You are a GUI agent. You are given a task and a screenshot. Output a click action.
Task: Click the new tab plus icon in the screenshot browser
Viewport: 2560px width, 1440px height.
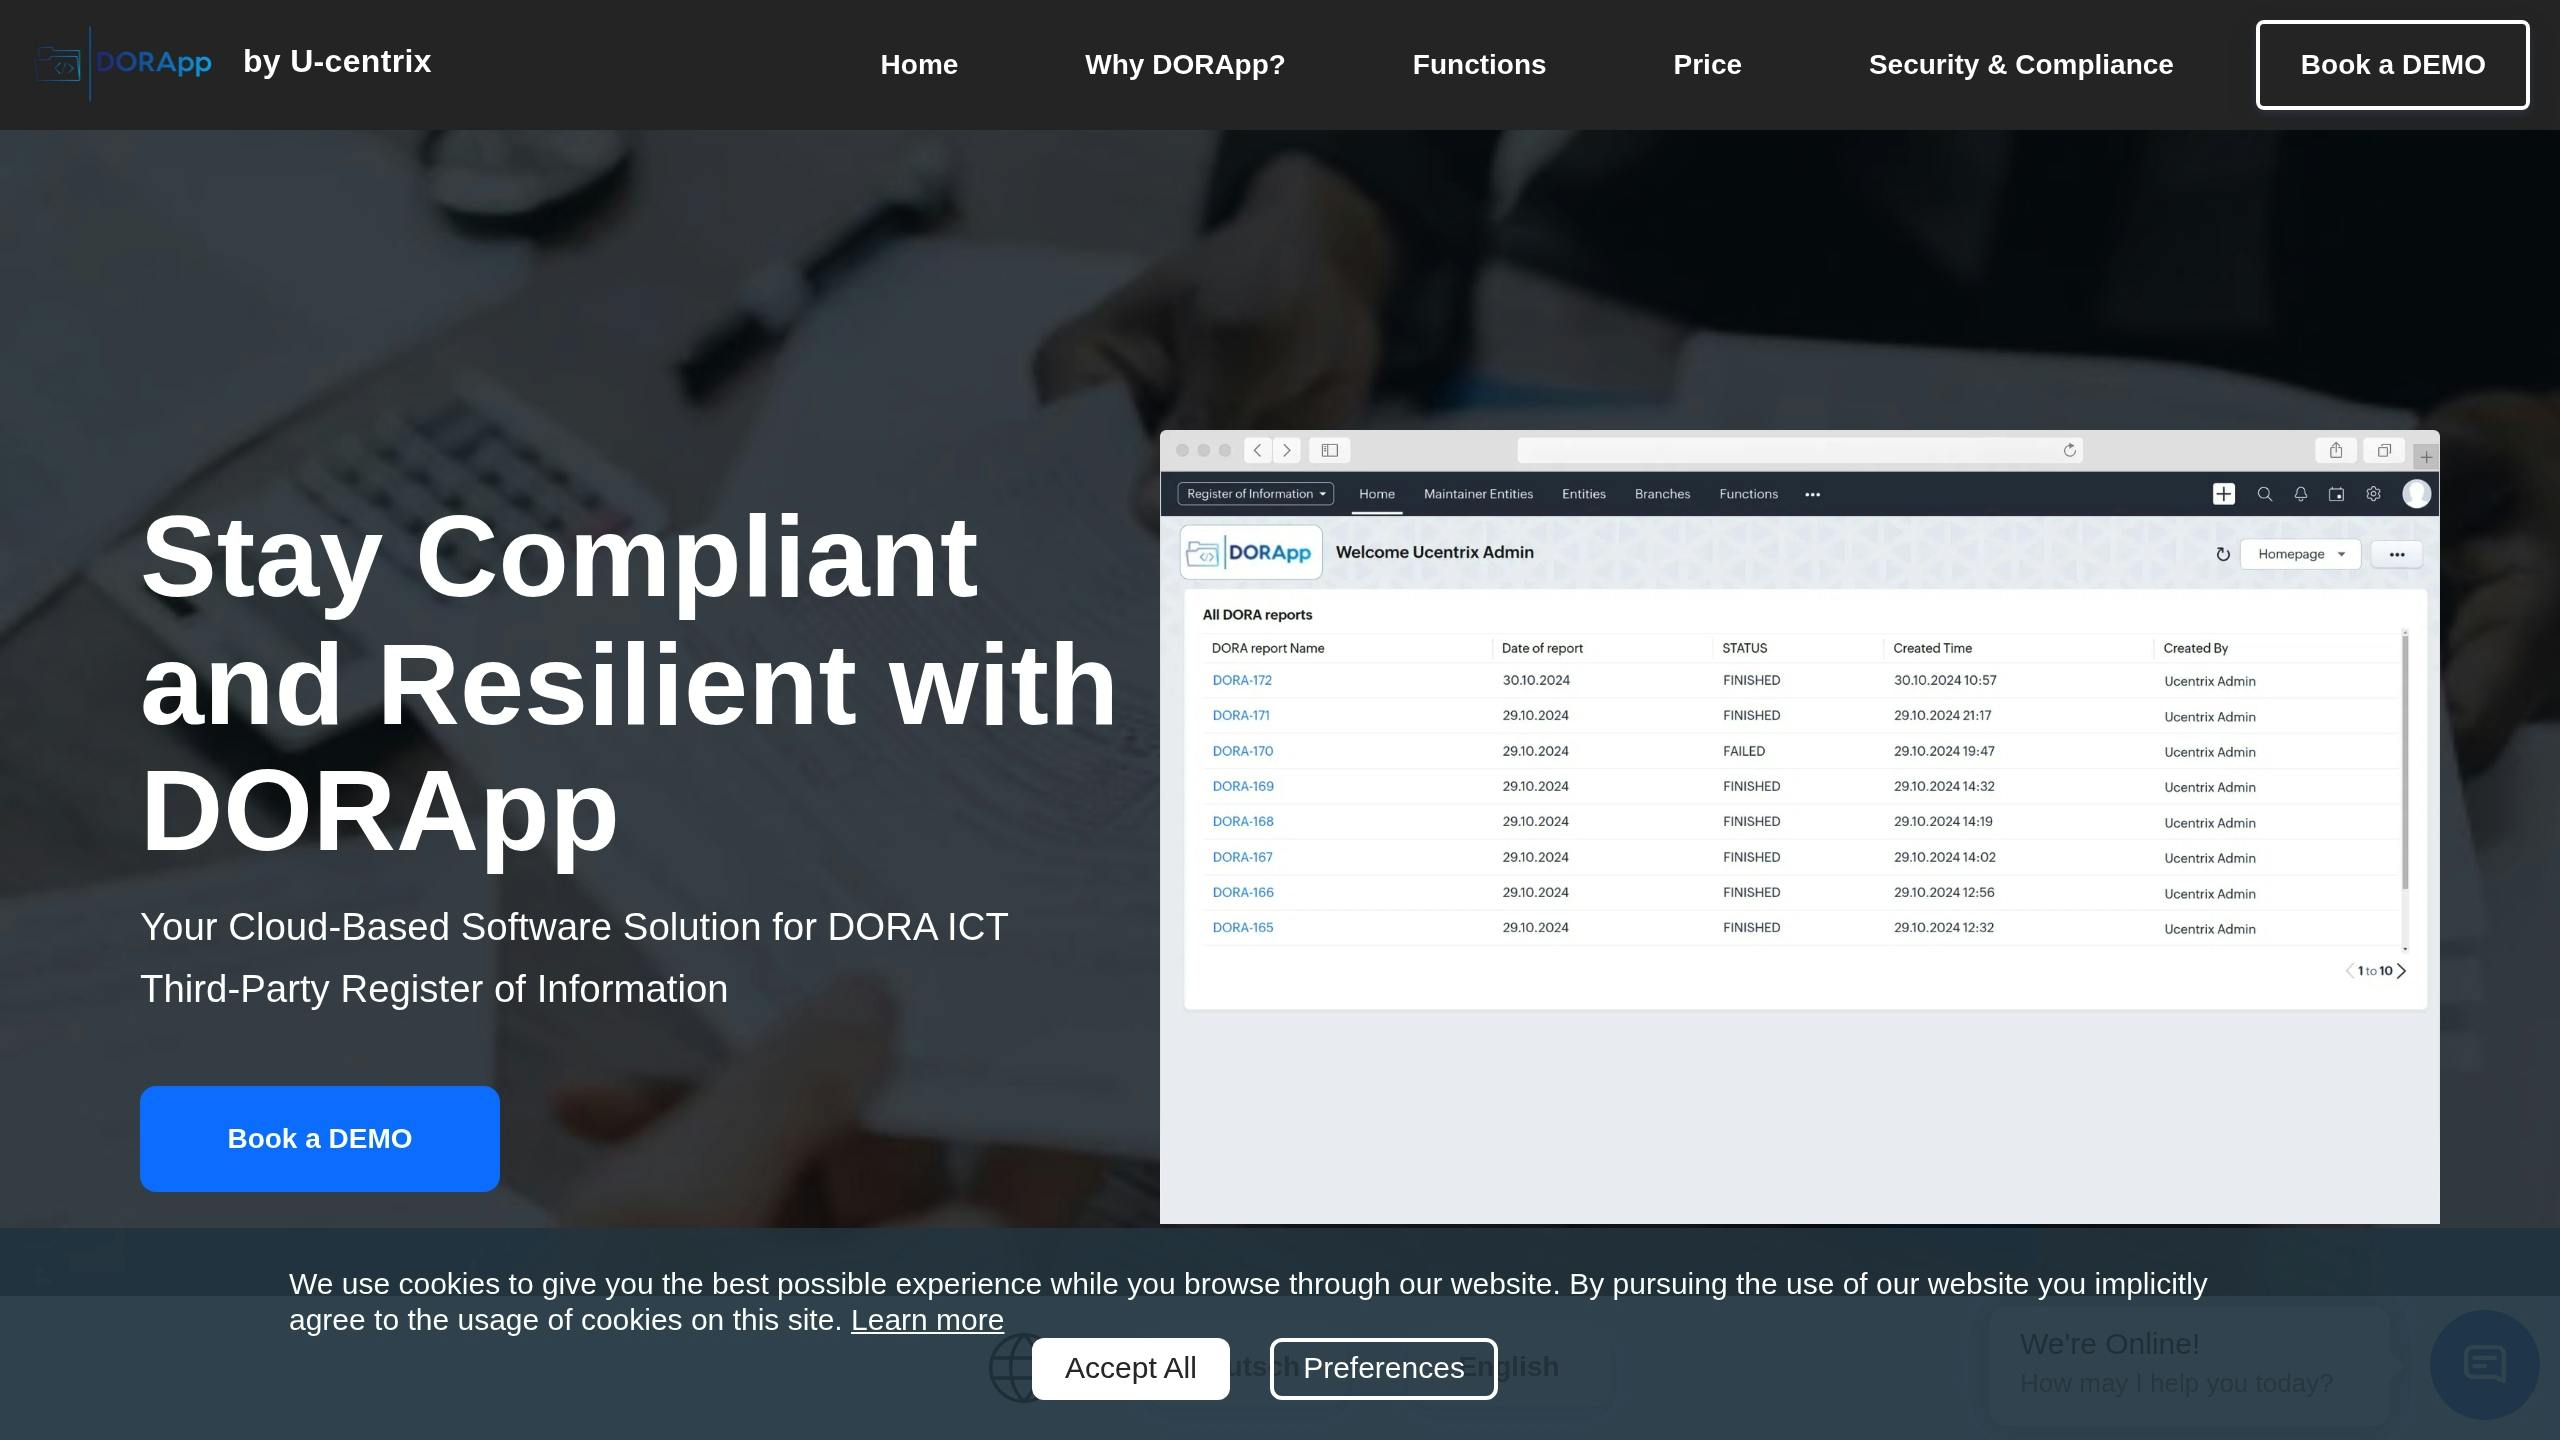tap(2426, 457)
